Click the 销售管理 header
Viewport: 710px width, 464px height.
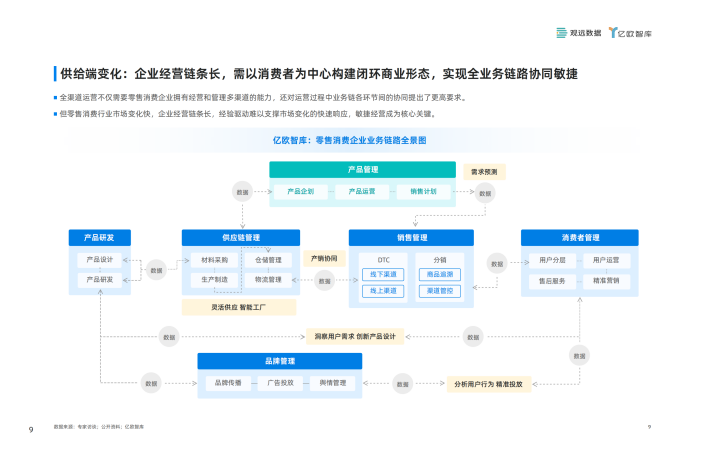[x=412, y=238]
